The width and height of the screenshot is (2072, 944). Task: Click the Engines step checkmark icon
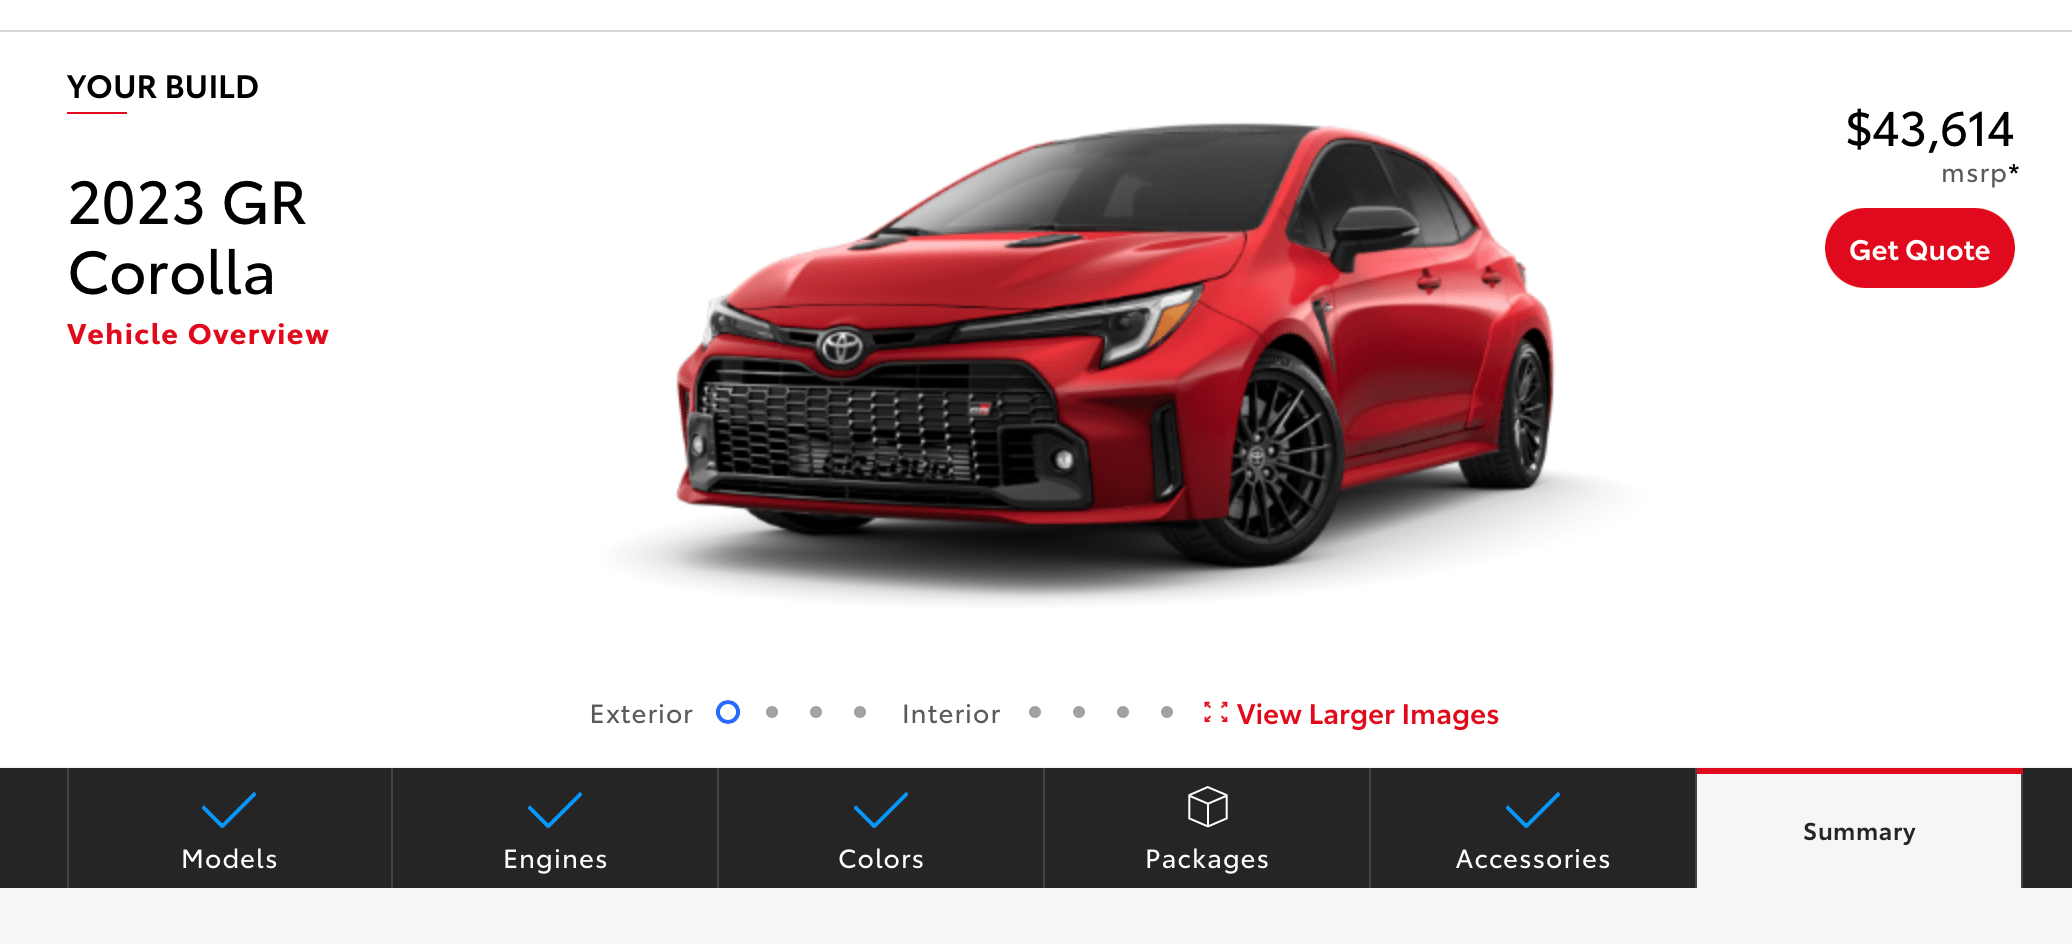(x=555, y=810)
